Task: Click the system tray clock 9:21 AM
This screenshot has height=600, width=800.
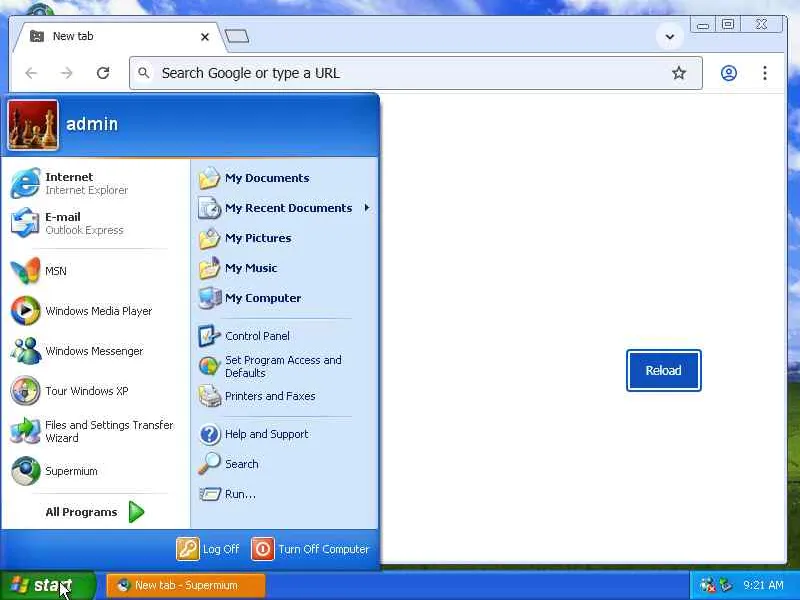Action: pos(763,585)
